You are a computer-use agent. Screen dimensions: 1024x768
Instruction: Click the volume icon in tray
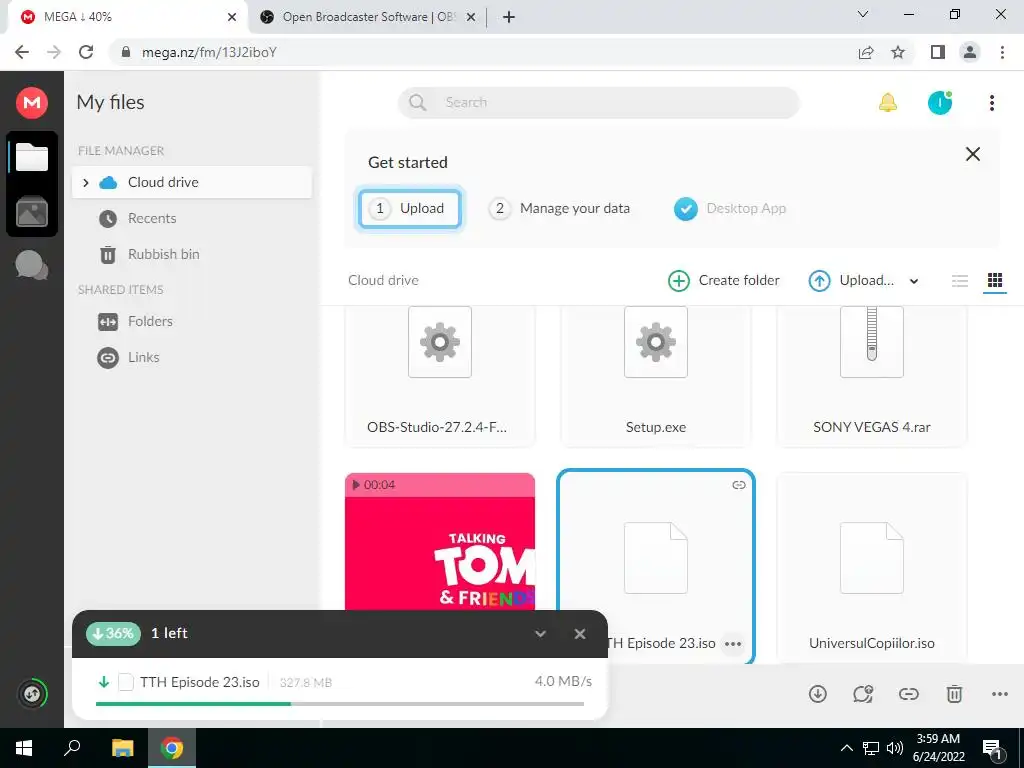[x=894, y=748]
